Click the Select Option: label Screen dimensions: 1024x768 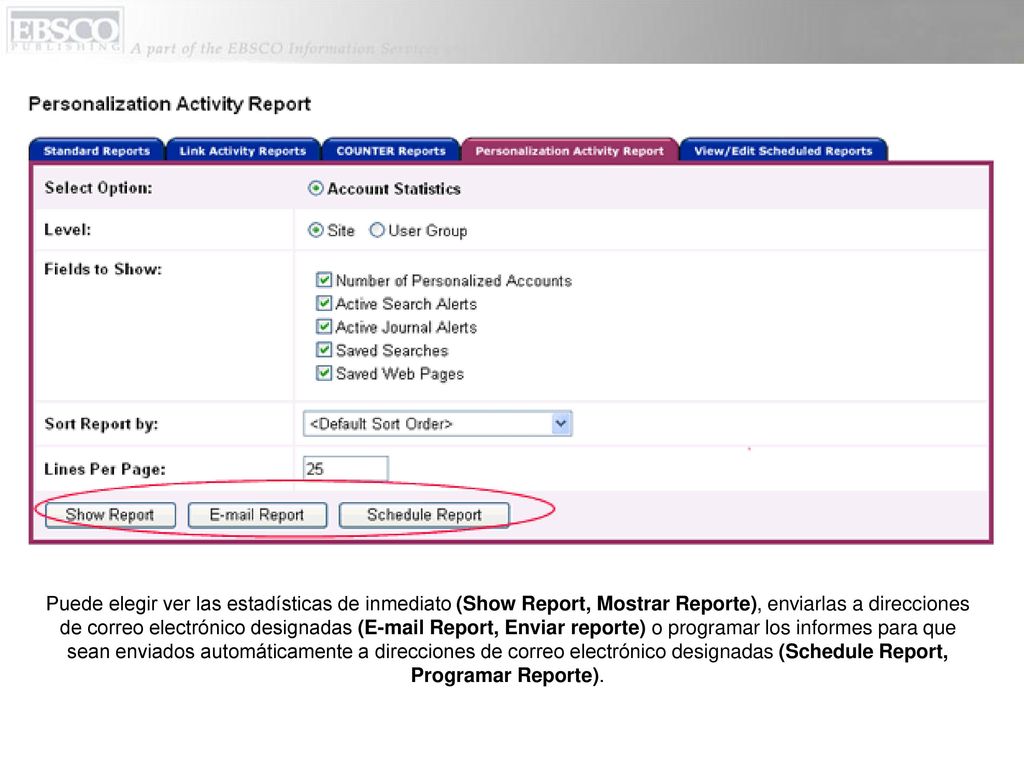[x=98, y=188]
